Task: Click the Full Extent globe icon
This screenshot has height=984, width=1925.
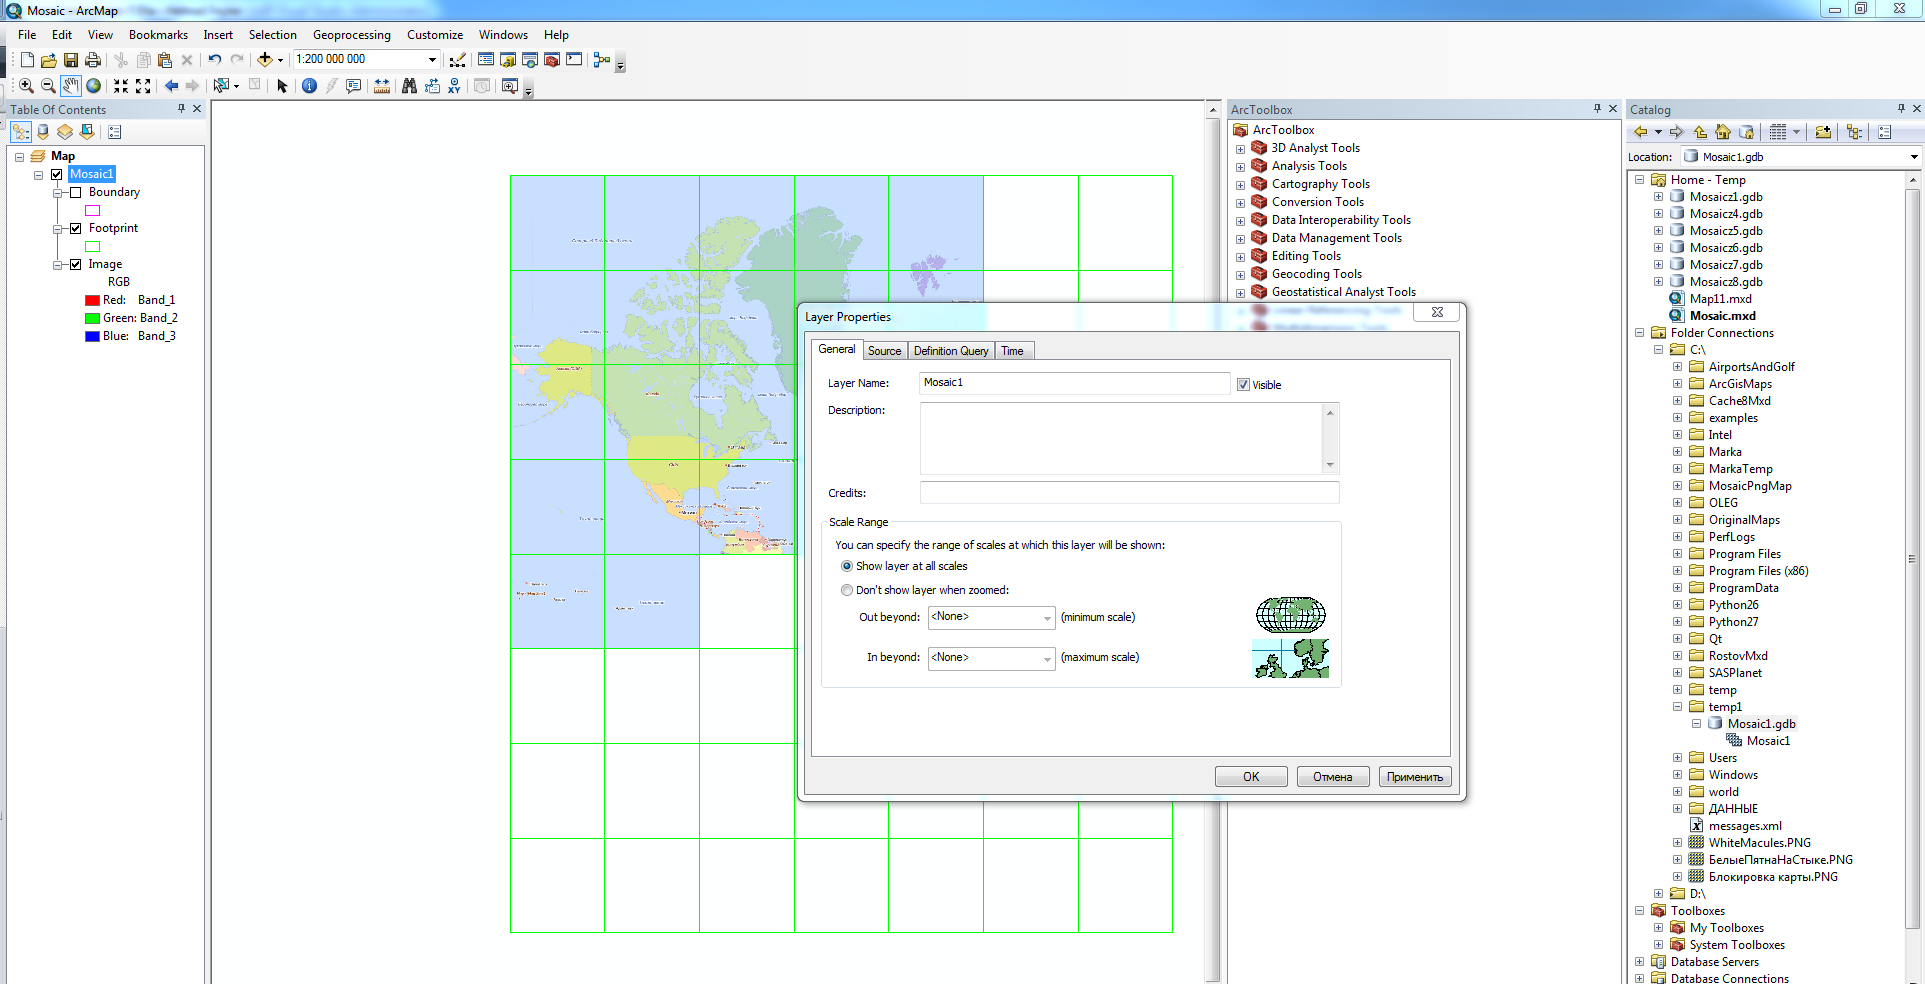Action: (93, 86)
